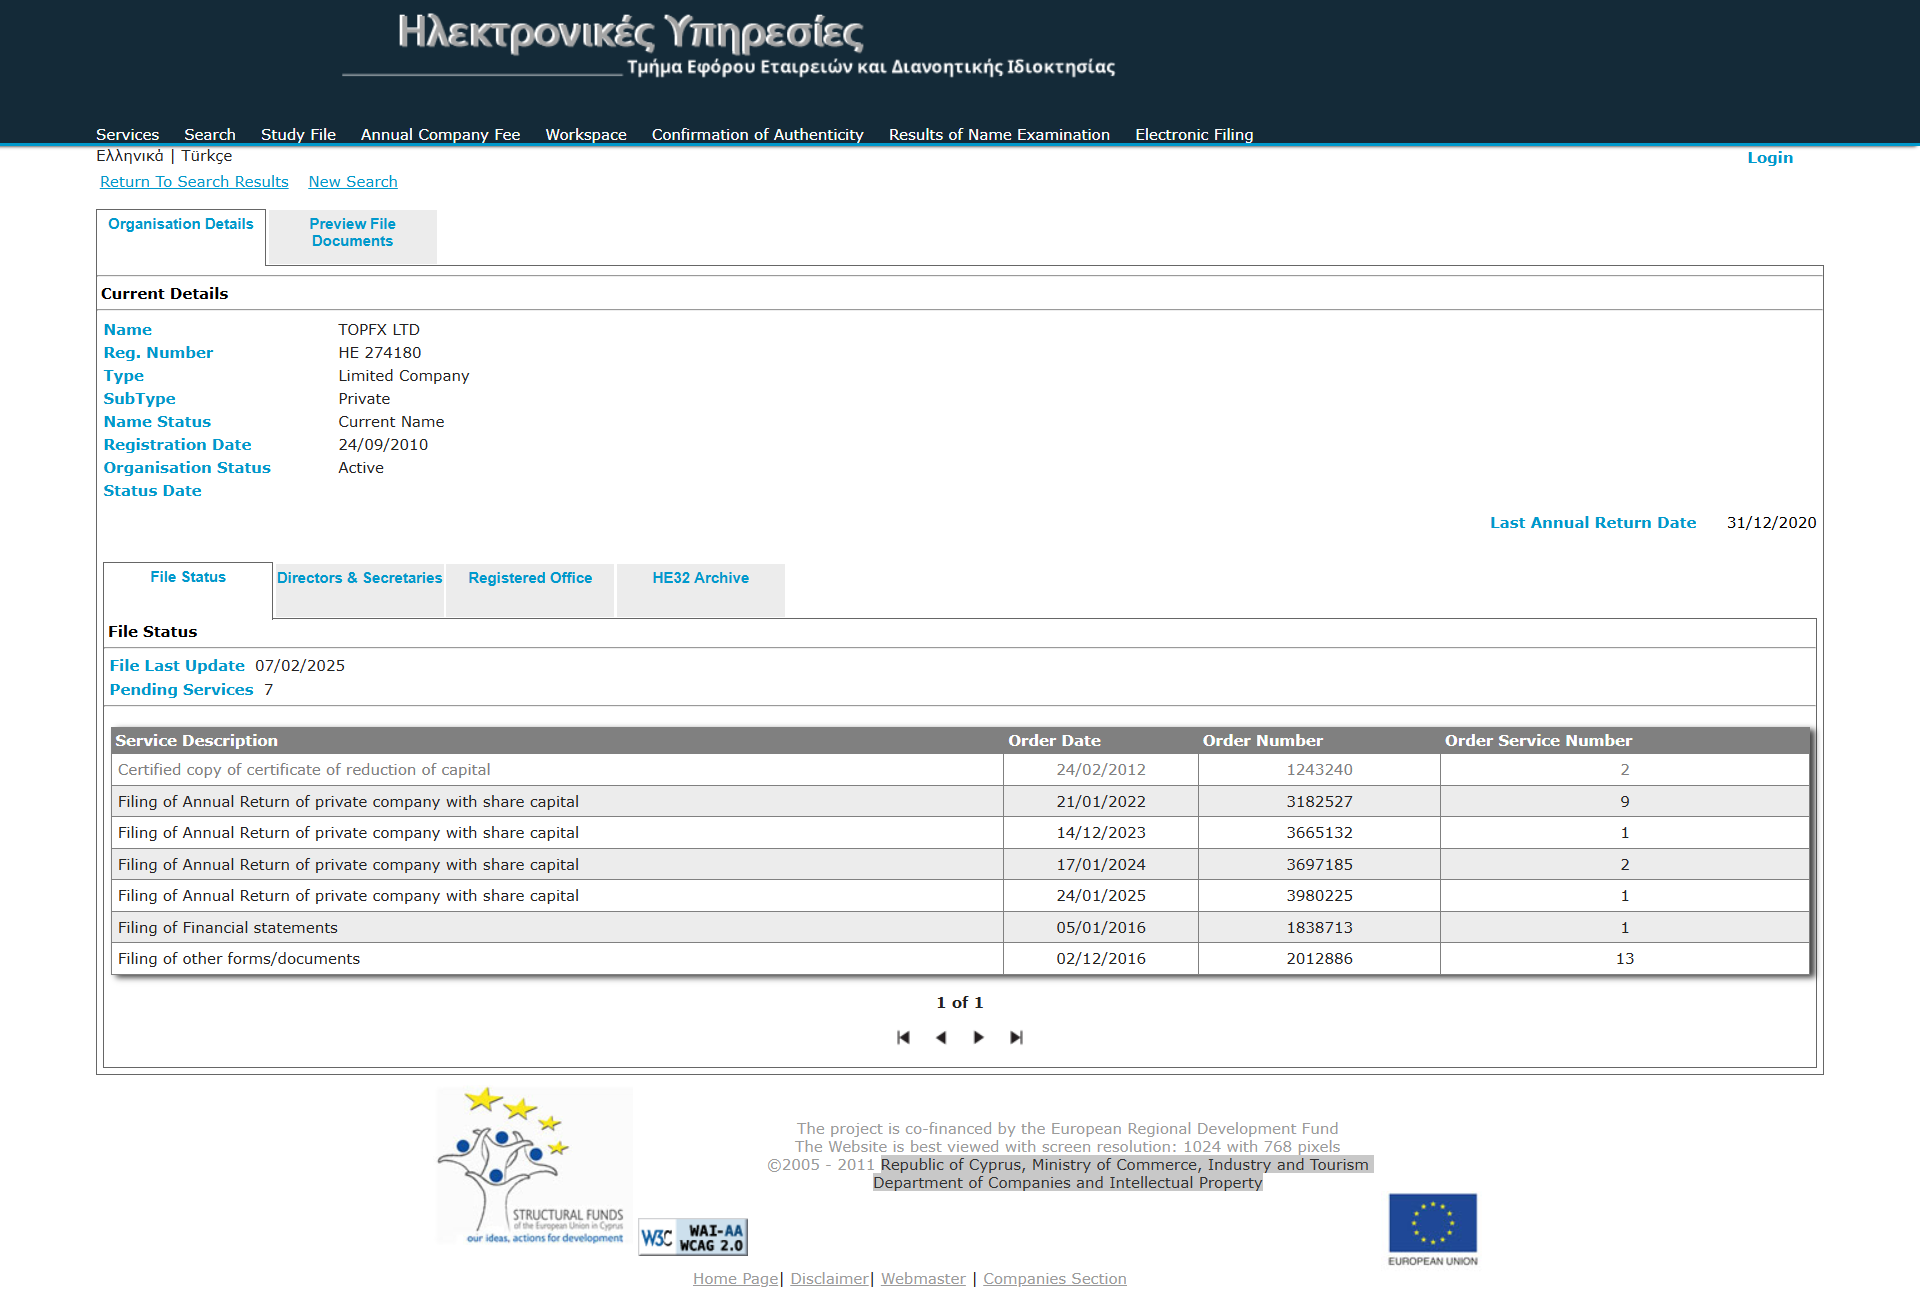This screenshot has height=1300, width=1920.
Task: Click Last Annual Return Date 31/12/2020
Action: 1772,523
